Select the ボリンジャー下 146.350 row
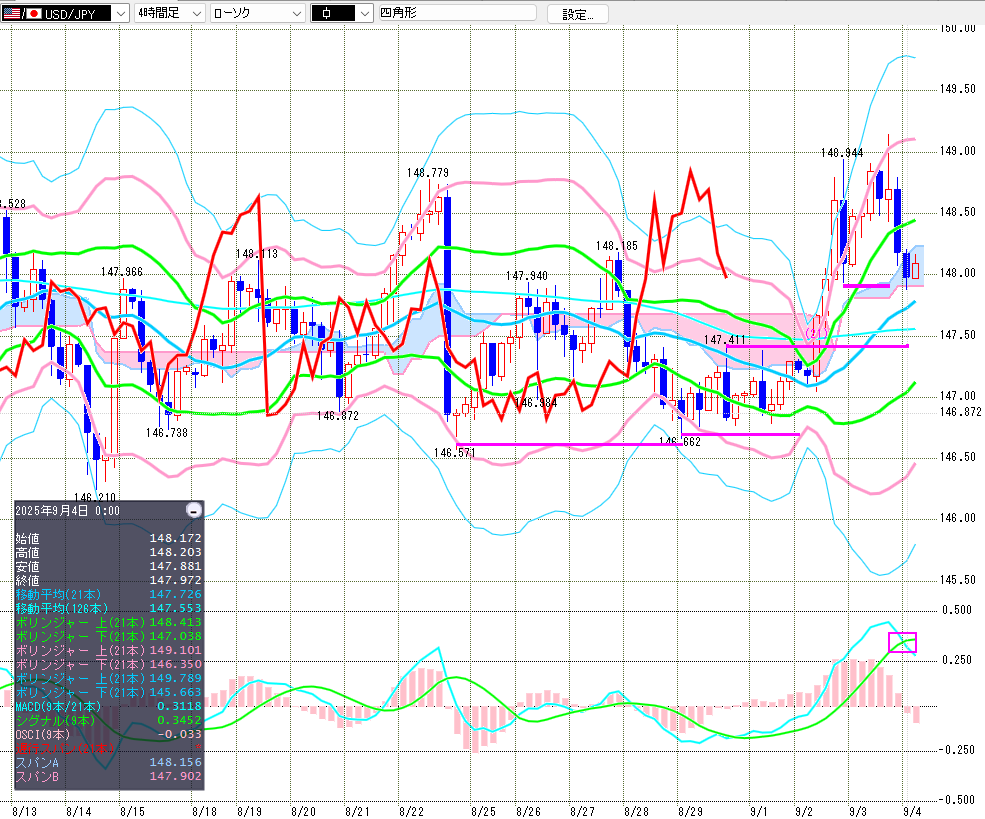This screenshot has width=985, height=819. 109,664
